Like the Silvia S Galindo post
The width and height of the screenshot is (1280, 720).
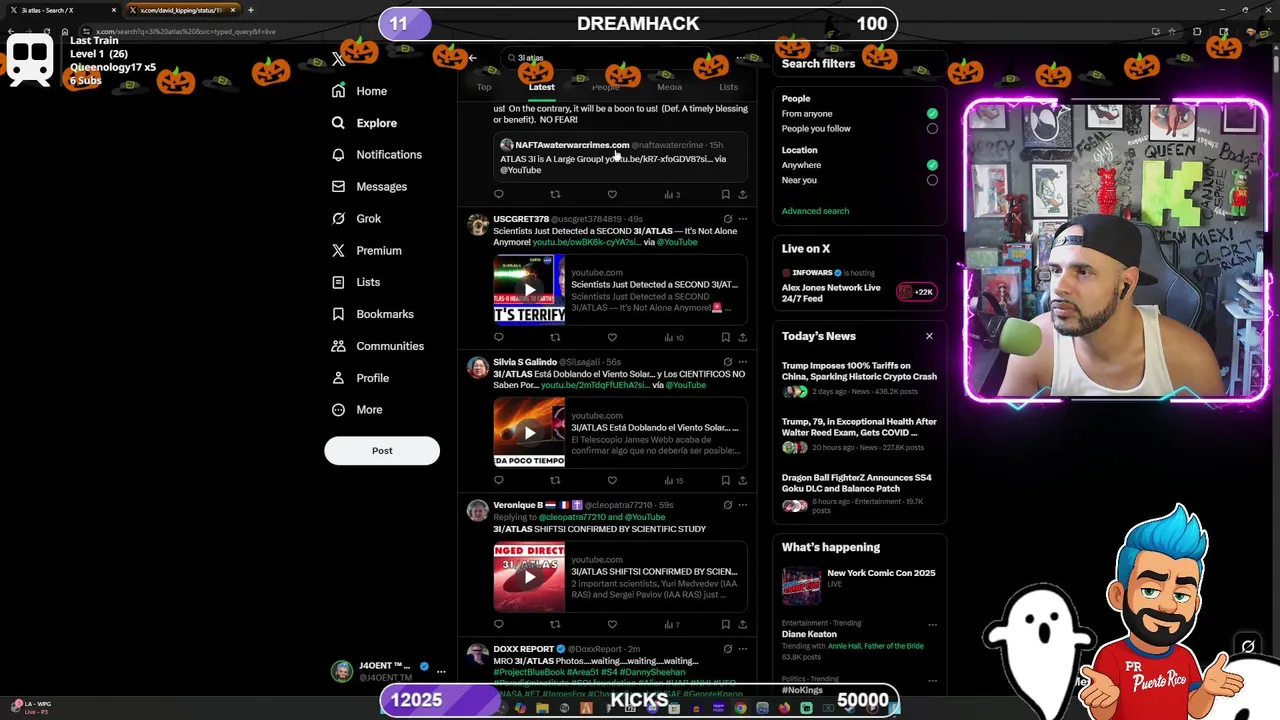pos(612,480)
